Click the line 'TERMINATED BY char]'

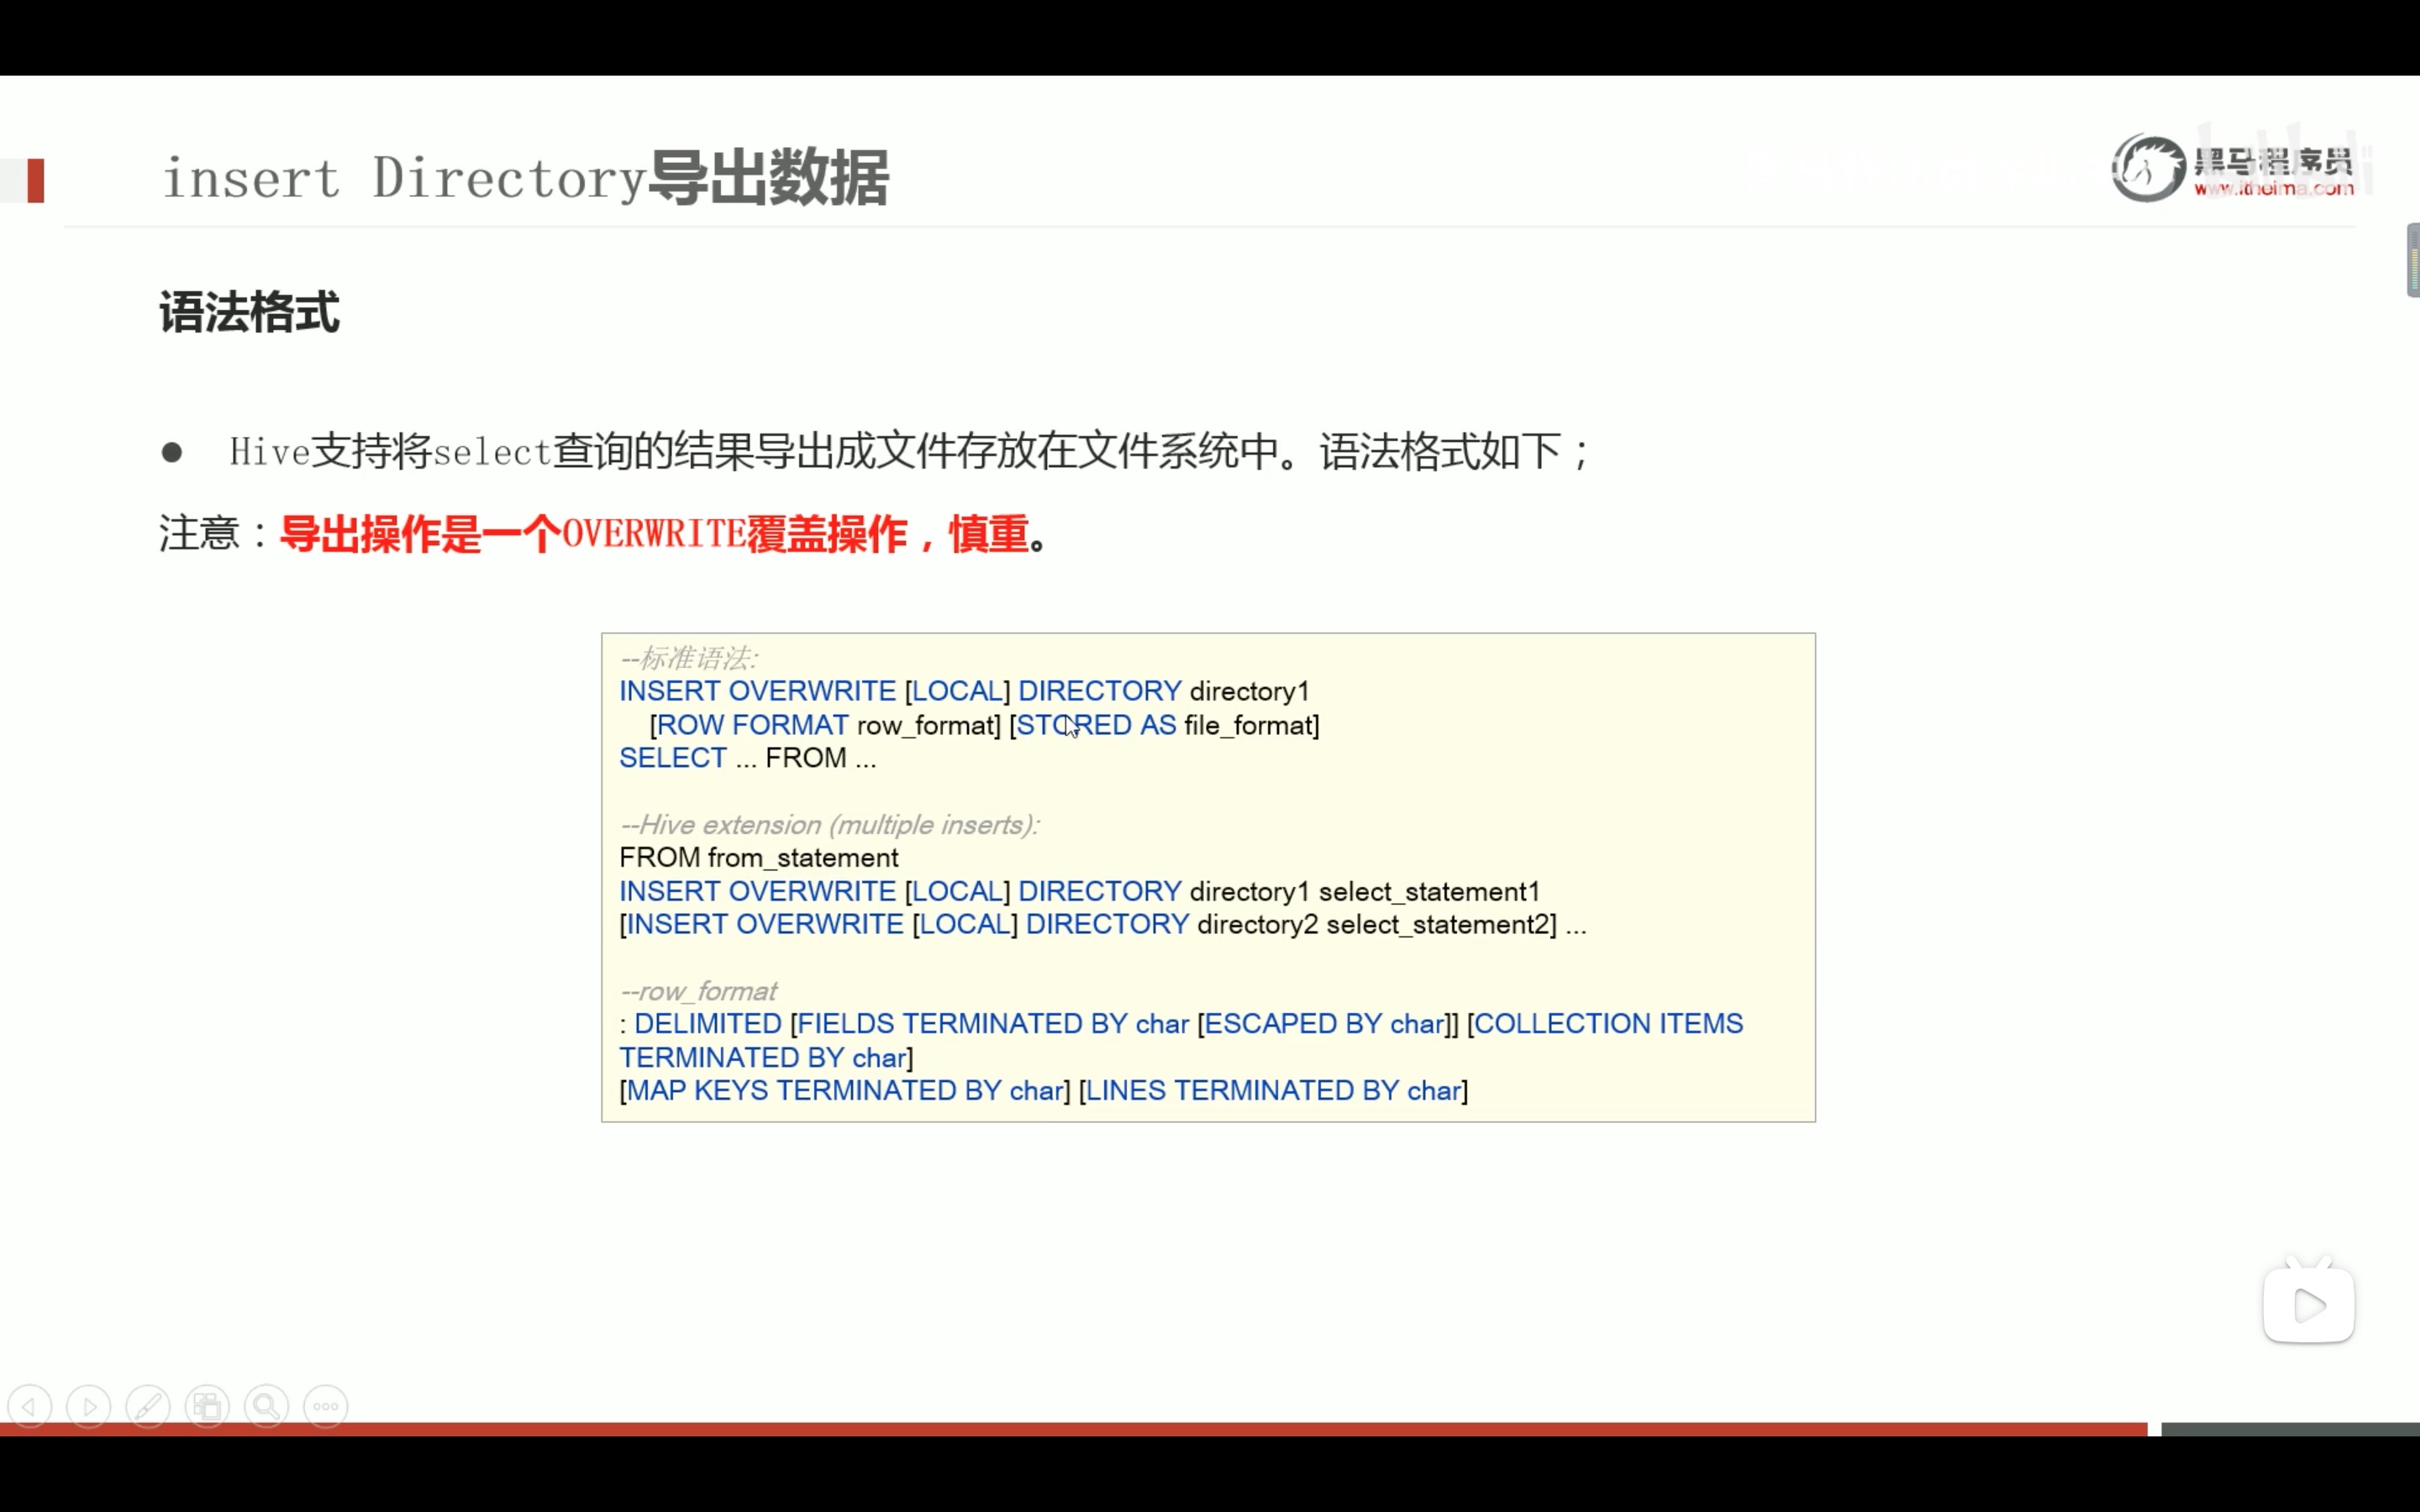click(766, 1057)
